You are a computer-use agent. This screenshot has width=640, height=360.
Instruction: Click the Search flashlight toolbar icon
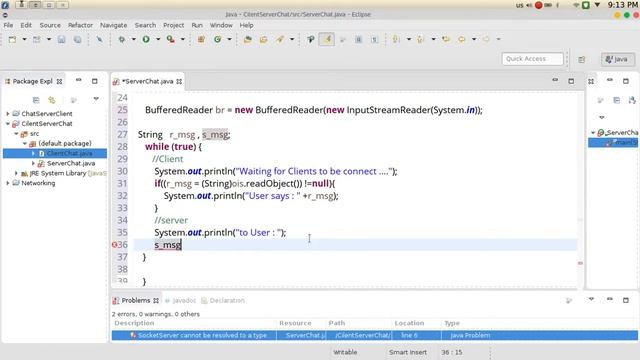pyautogui.click(x=280, y=39)
